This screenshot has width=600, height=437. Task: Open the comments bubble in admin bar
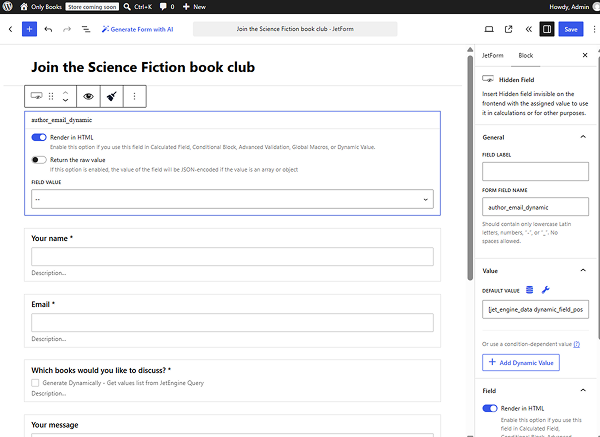tap(167, 7)
